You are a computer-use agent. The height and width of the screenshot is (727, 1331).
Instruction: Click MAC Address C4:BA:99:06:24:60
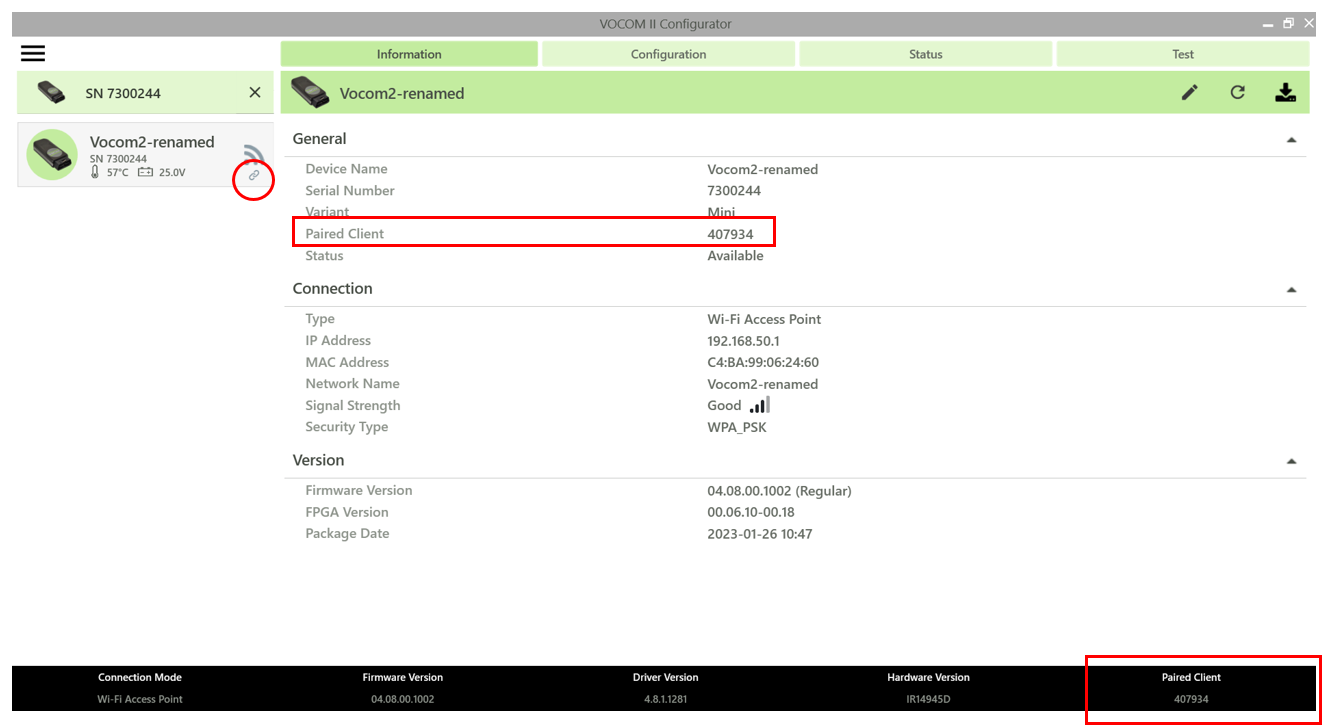click(763, 362)
